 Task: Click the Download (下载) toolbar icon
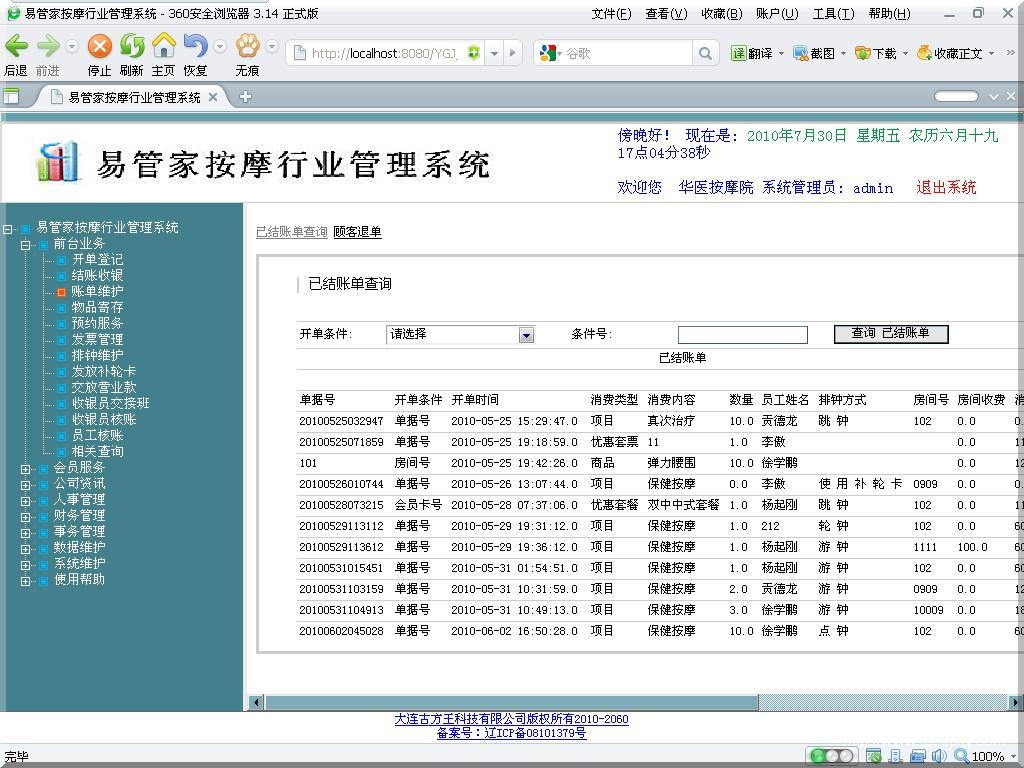click(x=876, y=53)
